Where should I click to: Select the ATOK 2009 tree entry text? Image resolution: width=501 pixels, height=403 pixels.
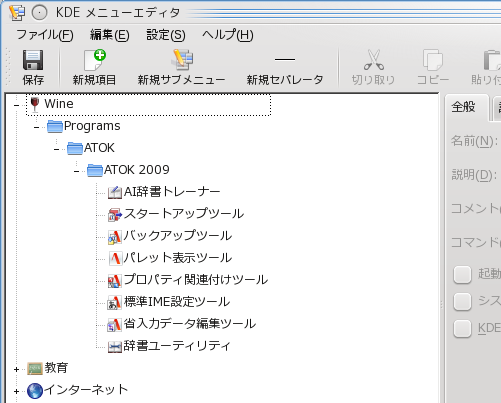(137, 170)
